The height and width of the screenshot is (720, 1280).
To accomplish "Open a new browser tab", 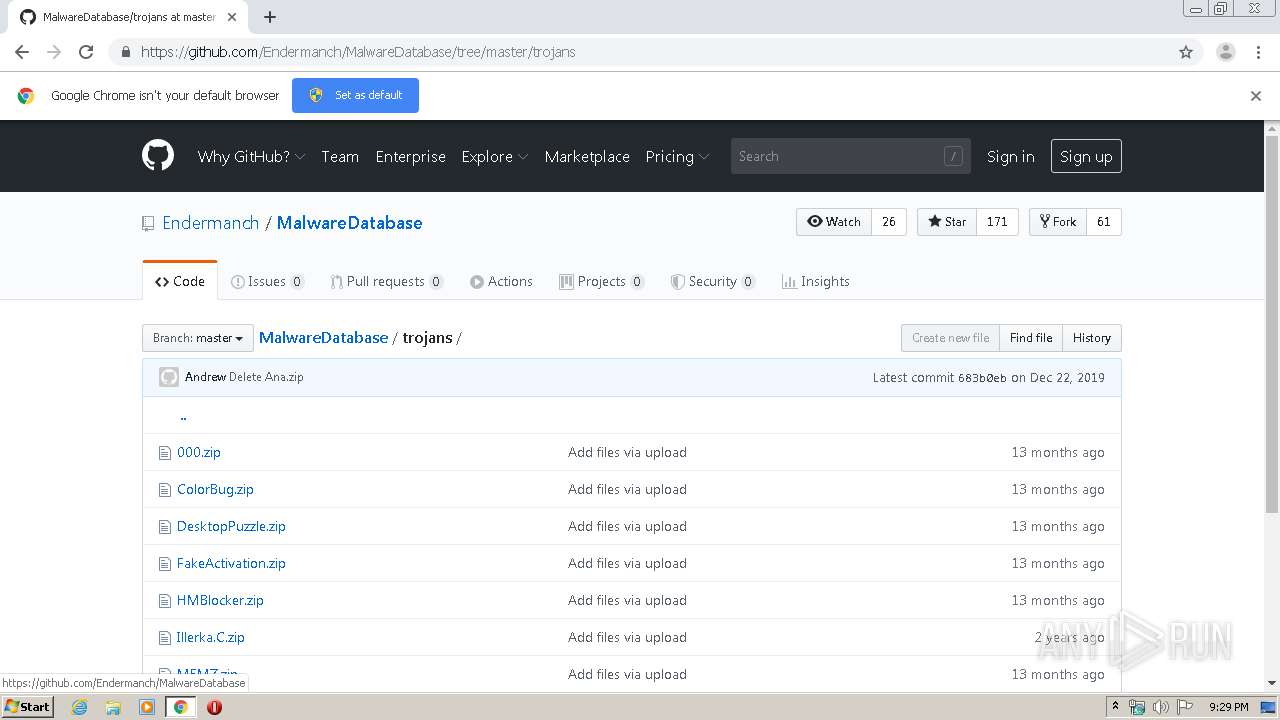I will (270, 17).
